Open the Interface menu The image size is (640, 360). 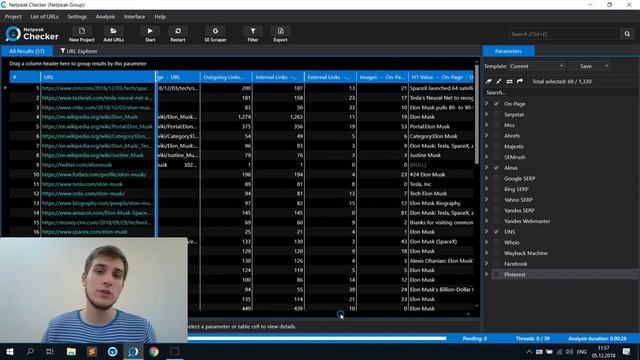134,17
